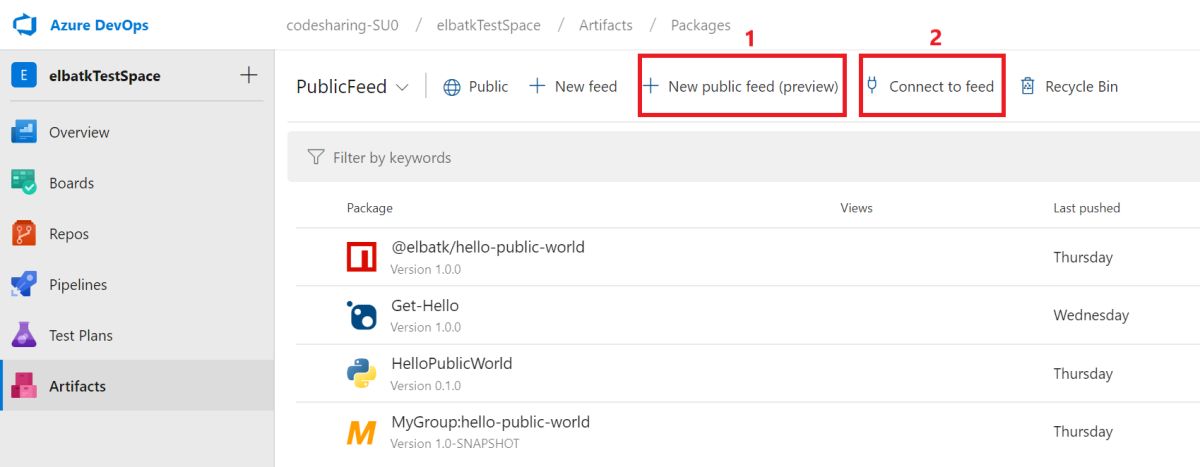Screen dimensions: 1200x467
Task: Open the PublicFeed feed picker dropdown
Action: 352,87
